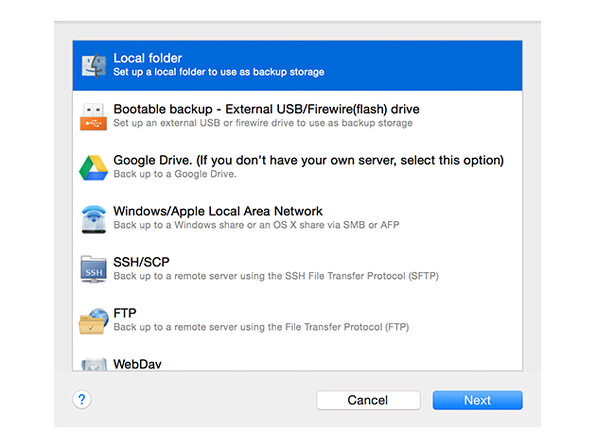
Task: Click 'Back up to a Windows share' description
Action: 256,225
